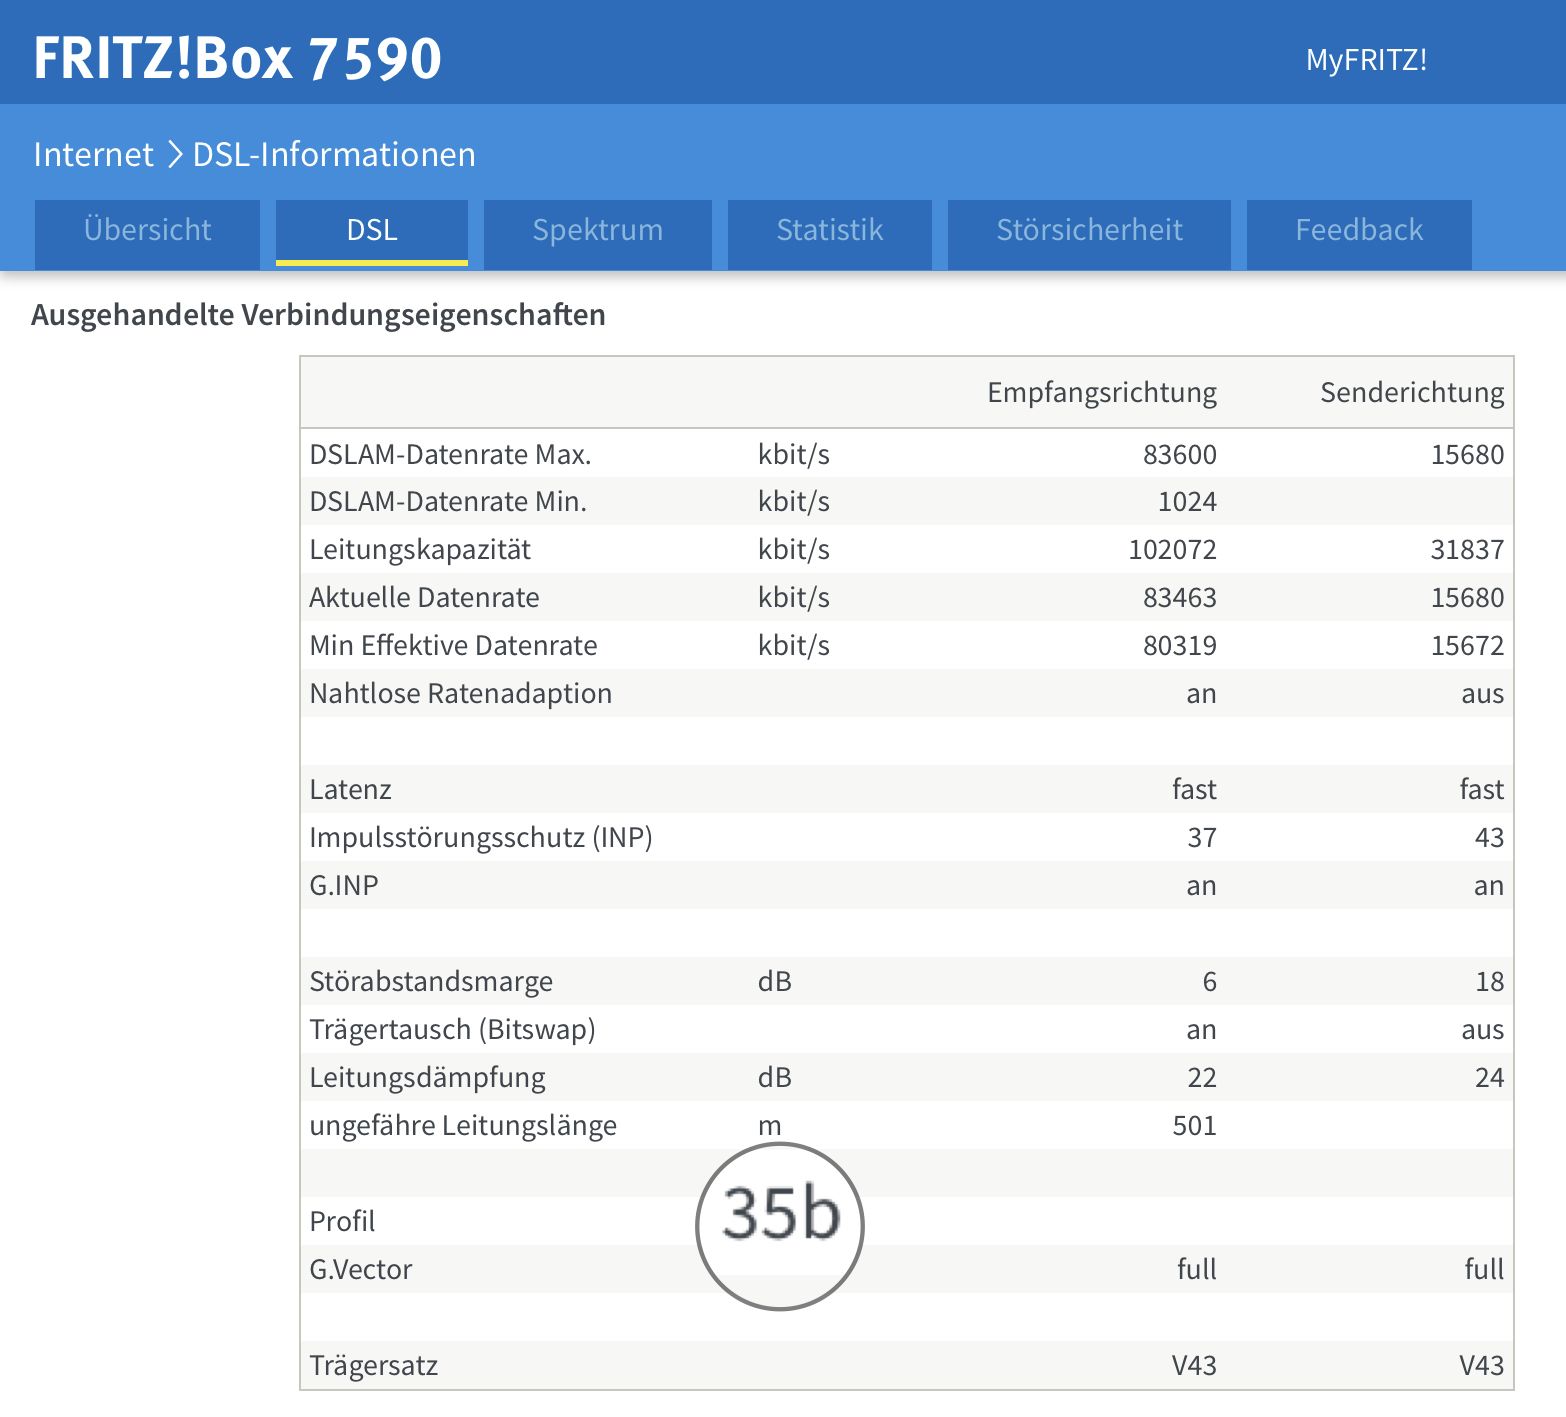
Task: Select the DSL tab
Action: click(371, 231)
